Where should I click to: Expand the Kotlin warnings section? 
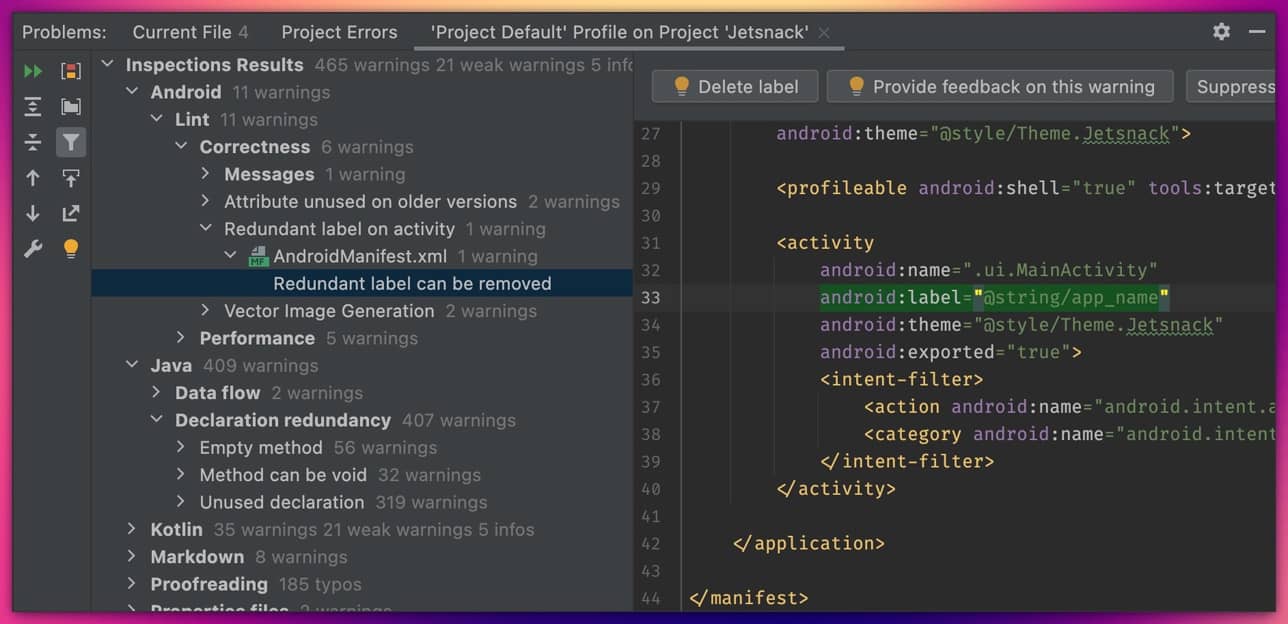click(132, 529)
